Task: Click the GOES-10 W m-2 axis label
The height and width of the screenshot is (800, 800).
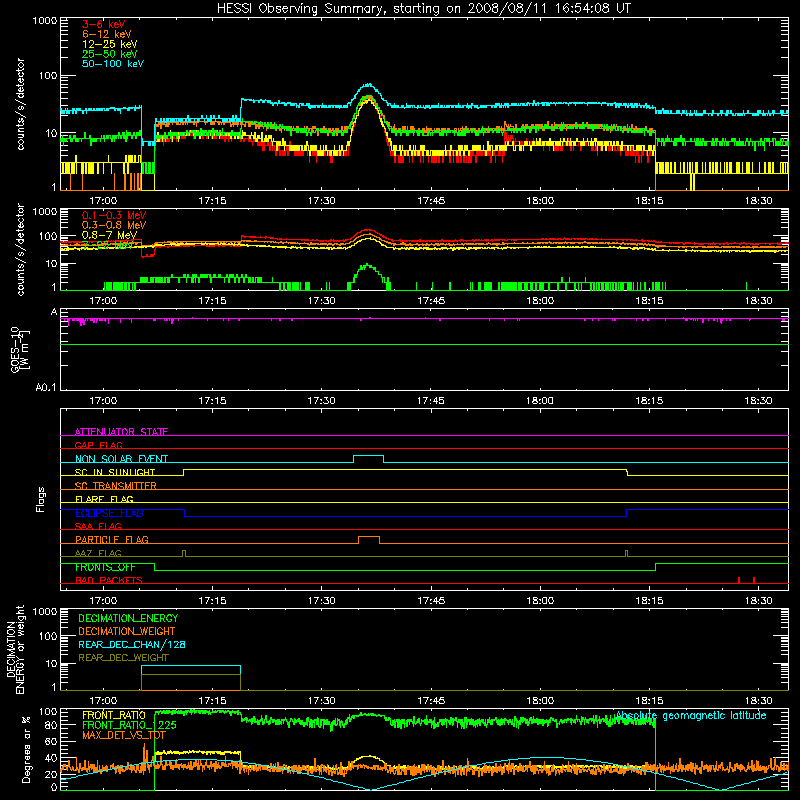Action: (20, 350)
